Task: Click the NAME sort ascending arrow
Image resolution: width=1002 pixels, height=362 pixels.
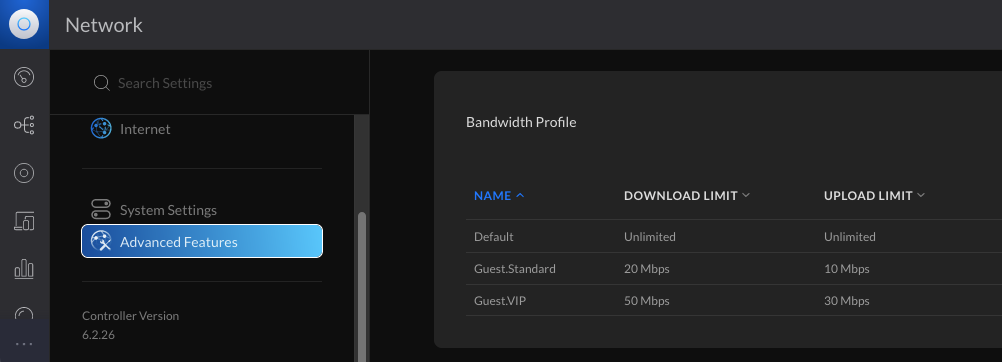Action: tap(520, 195)
